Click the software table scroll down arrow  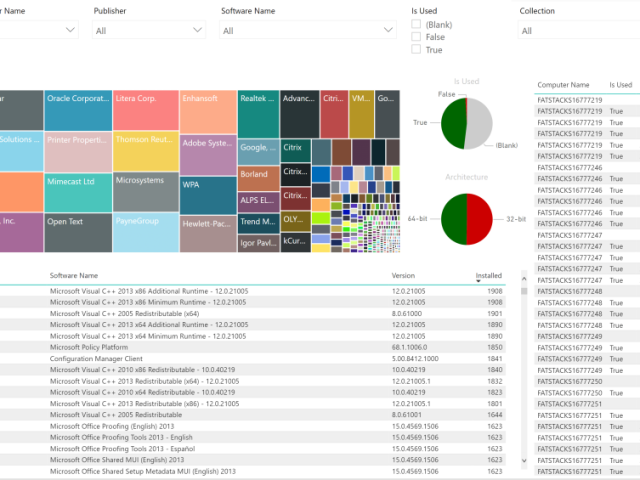tap(524, 460)
